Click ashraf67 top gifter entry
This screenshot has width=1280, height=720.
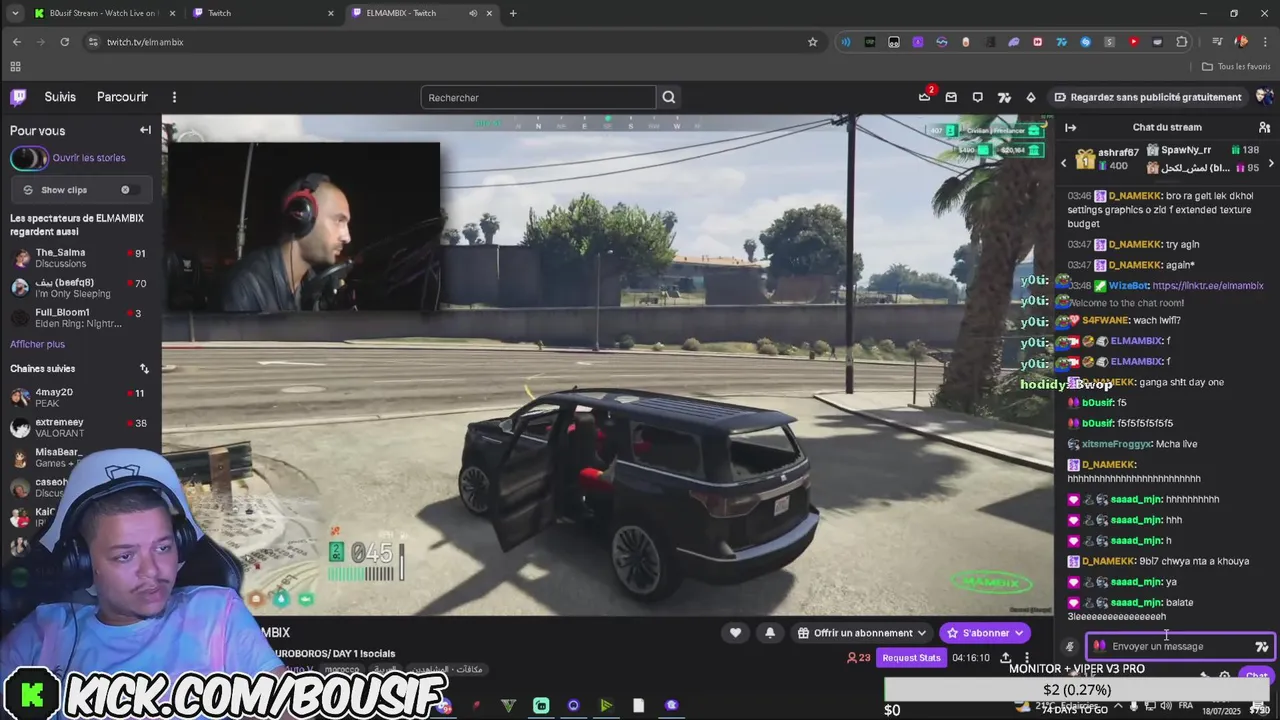[x=1107, y=158]
